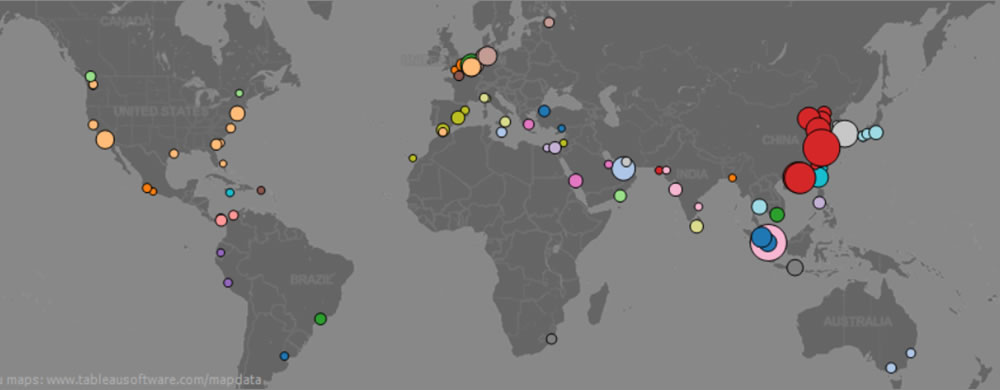Select the small orange bubble in Bangladesh

tap(732, 178)
